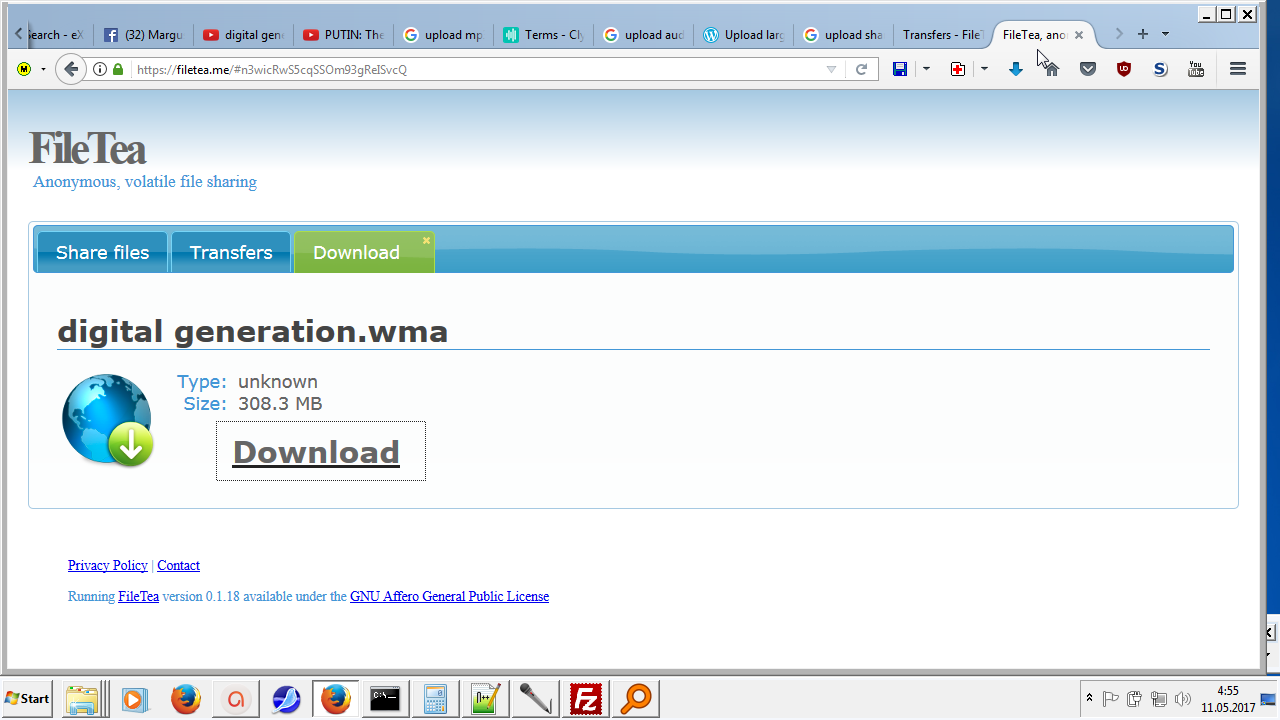Open the list all tabs dropdown arrow
Image resolution: width=1280 pixels, height=720 pixels.
(1166, 34)
